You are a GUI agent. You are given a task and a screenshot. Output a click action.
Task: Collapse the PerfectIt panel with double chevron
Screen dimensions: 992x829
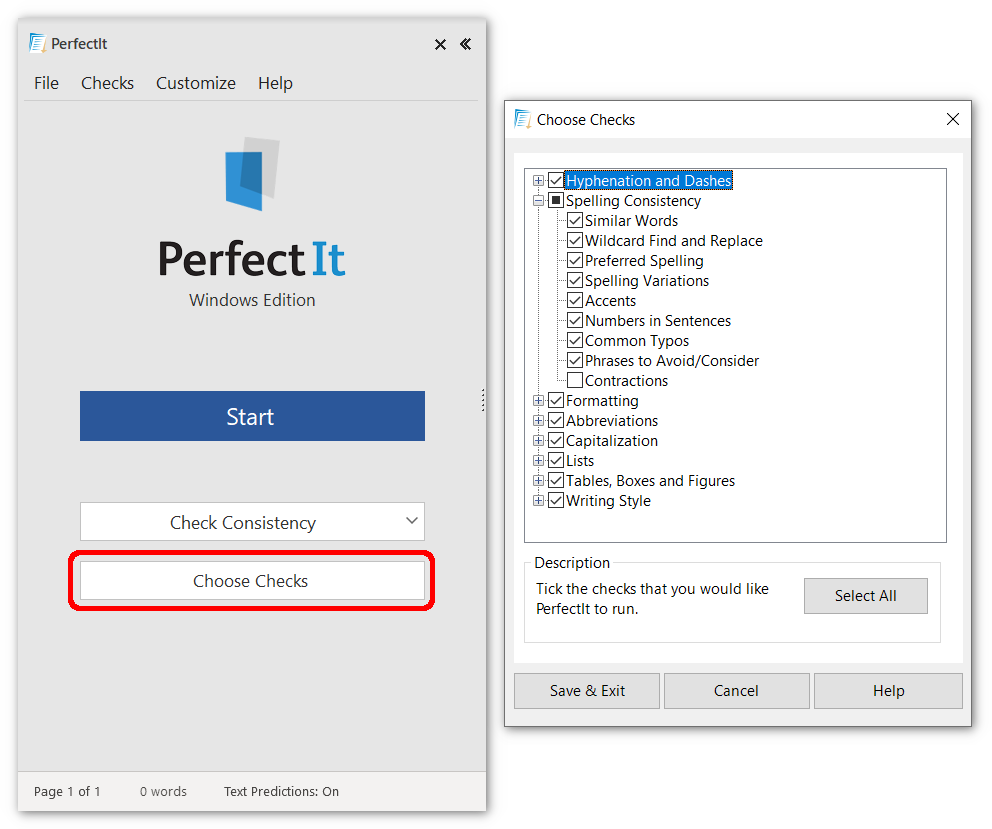[466, 44]
